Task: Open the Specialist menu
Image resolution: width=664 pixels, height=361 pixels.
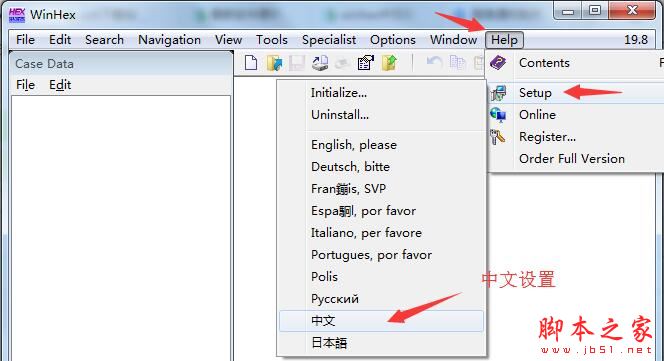Action: coord(329,40)
